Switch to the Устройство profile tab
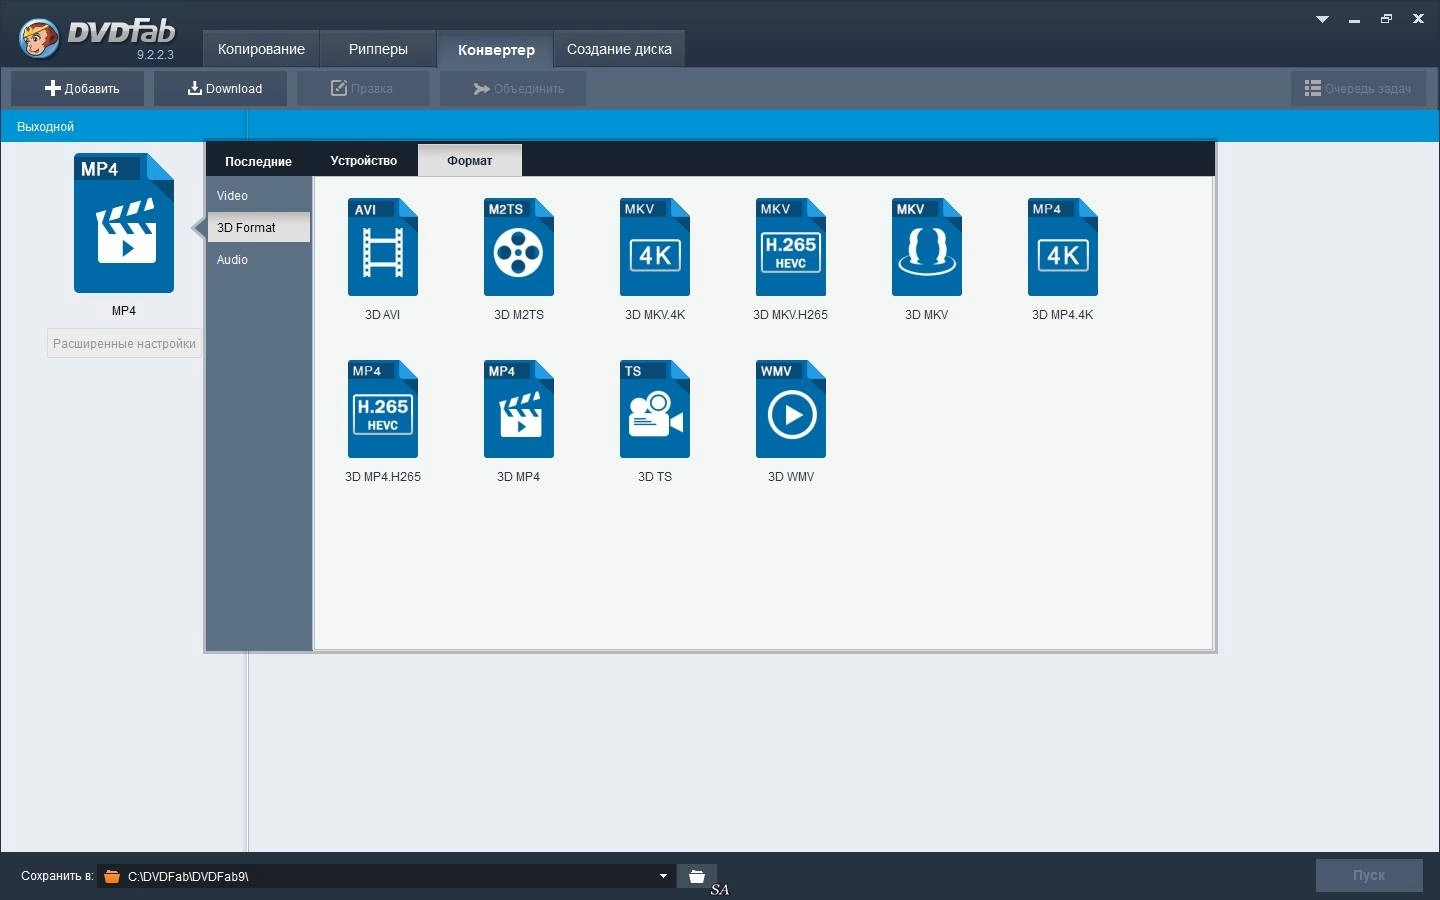 (x=364, y=161)
